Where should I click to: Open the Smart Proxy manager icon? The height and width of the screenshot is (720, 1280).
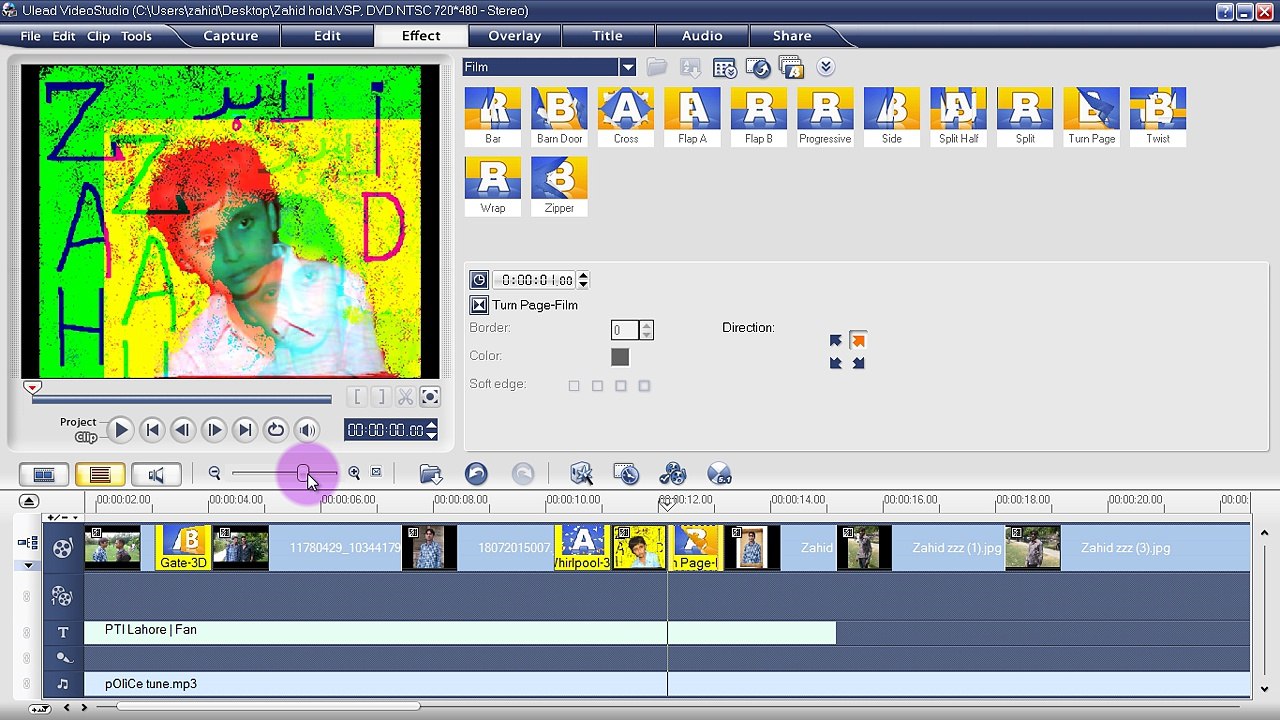pyautogui.click(x=581, y=474)
